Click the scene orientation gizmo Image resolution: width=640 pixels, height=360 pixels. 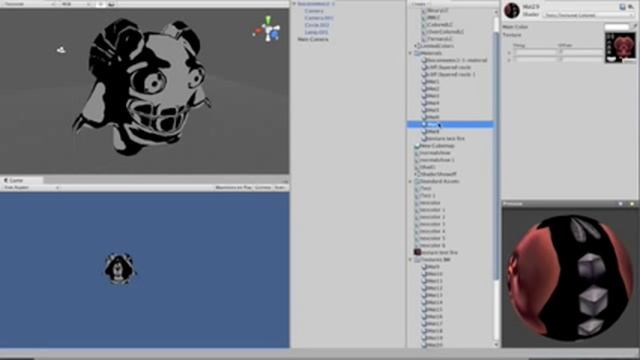pos(267,30)
